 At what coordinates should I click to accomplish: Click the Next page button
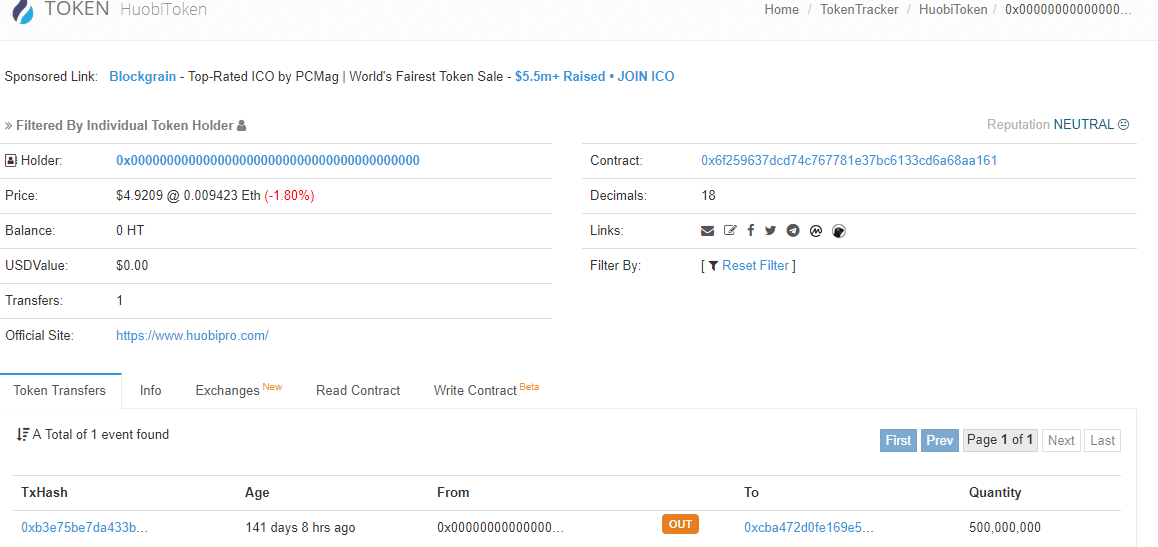[x=1061, y=441]
